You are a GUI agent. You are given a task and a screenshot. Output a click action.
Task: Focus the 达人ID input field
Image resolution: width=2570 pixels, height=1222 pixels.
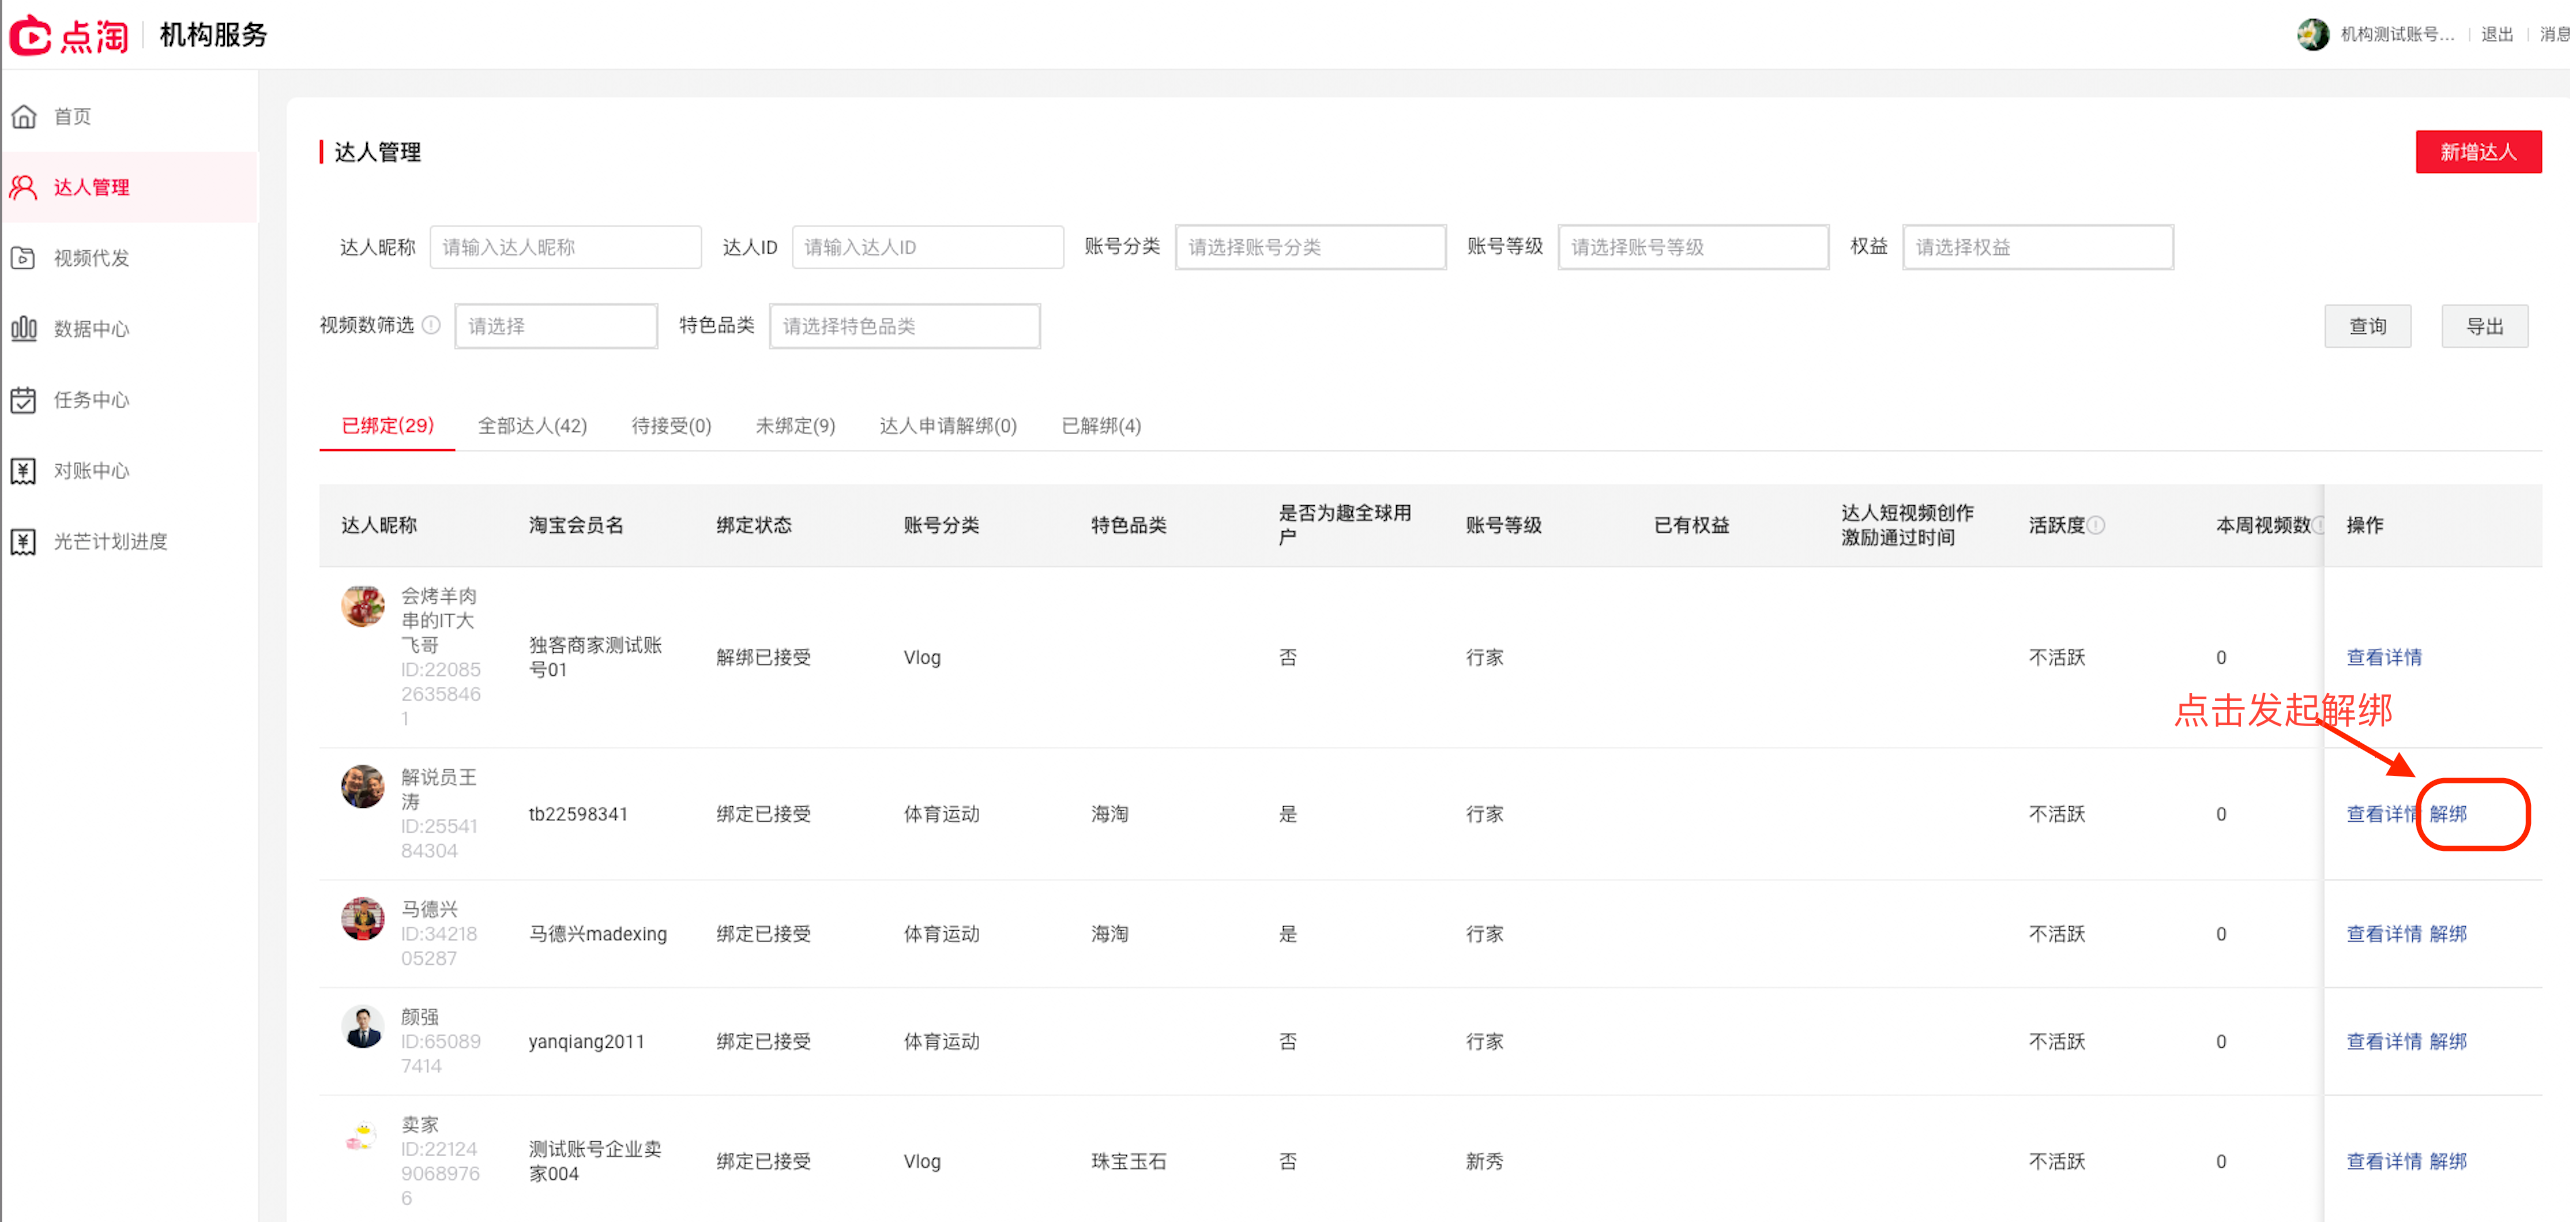[927, 248]
